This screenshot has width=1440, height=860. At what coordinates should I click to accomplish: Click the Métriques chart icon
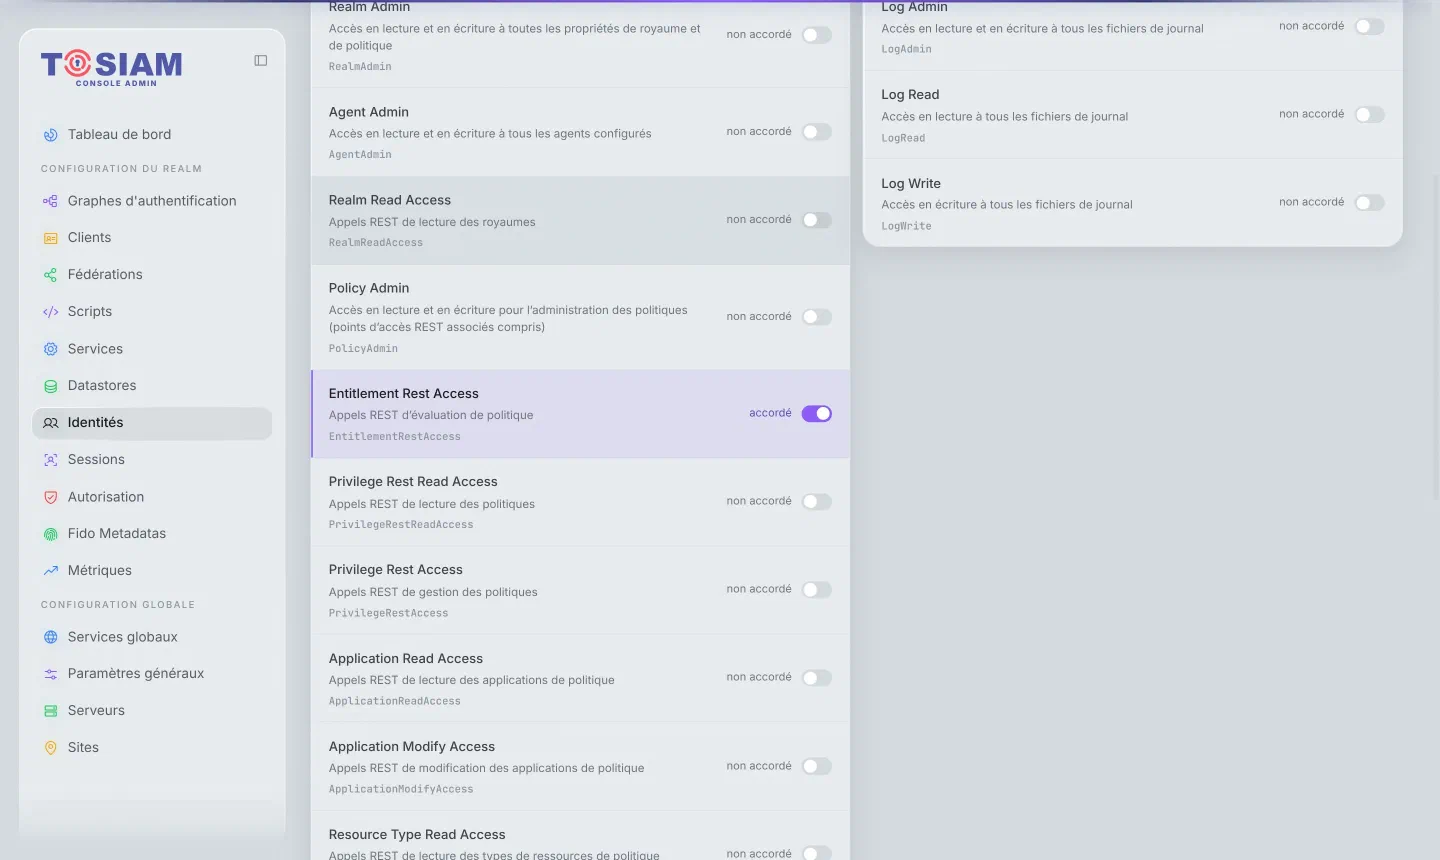[51, 571]
